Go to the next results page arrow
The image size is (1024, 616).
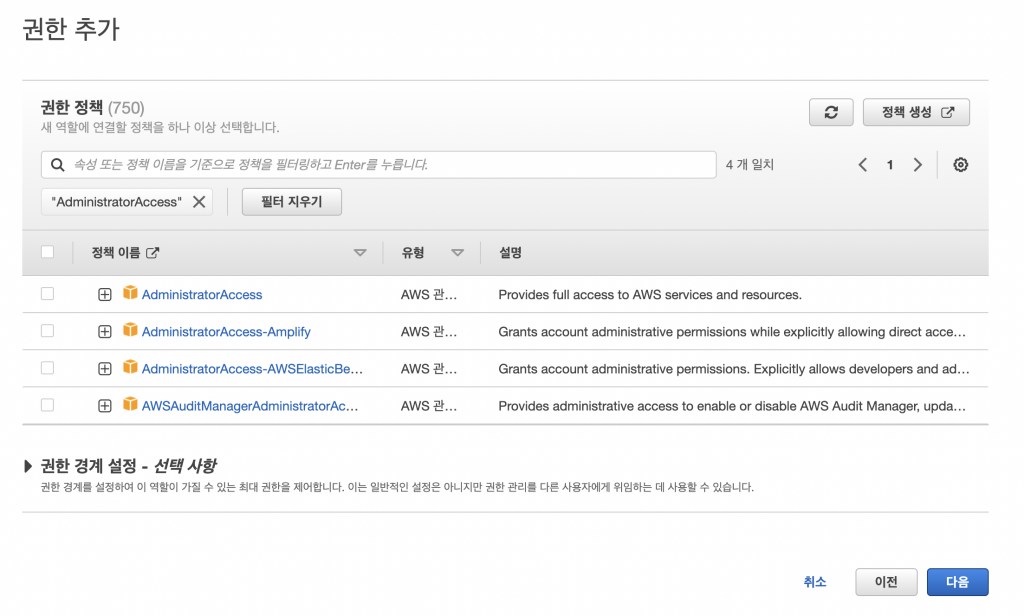(x=917, y=165)
